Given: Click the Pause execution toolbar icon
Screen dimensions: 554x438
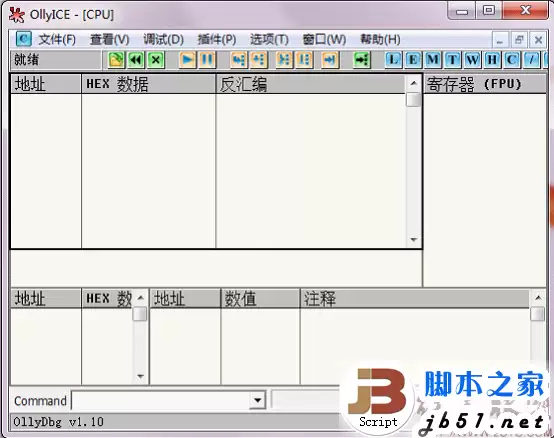Looking at the screenshot, I should point(207,60).
